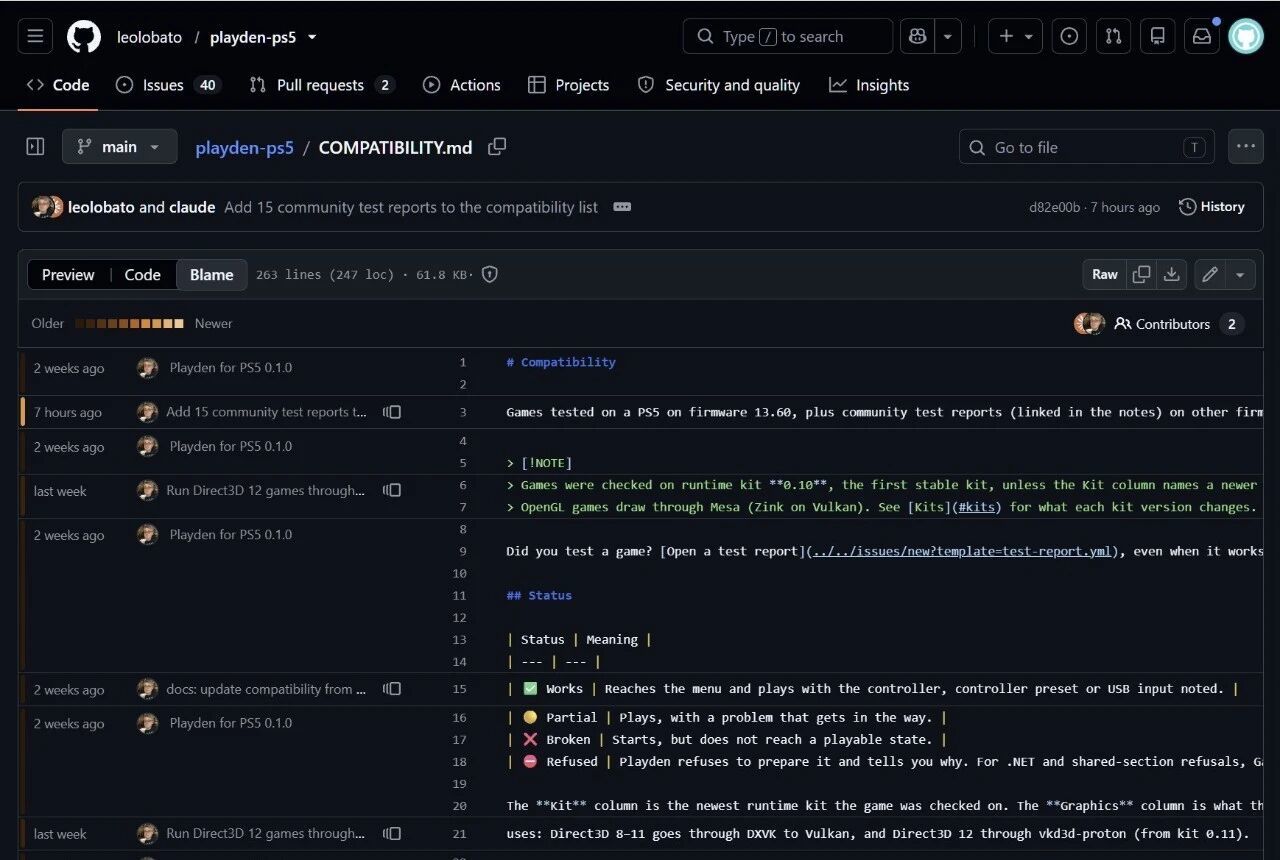
Task: Open the create new plus dropdown
Action: tap(1016, 37)
